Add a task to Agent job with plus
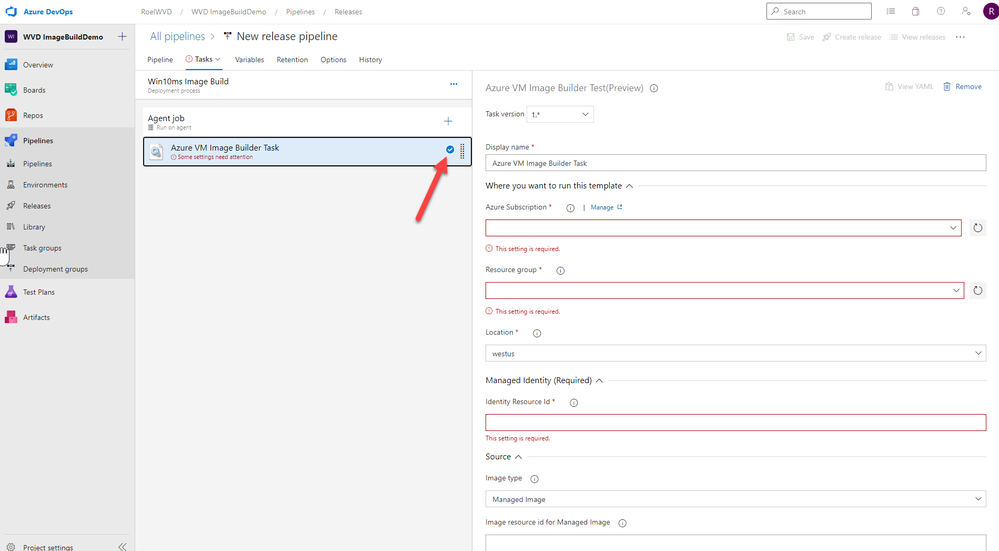 click(448, 121)
